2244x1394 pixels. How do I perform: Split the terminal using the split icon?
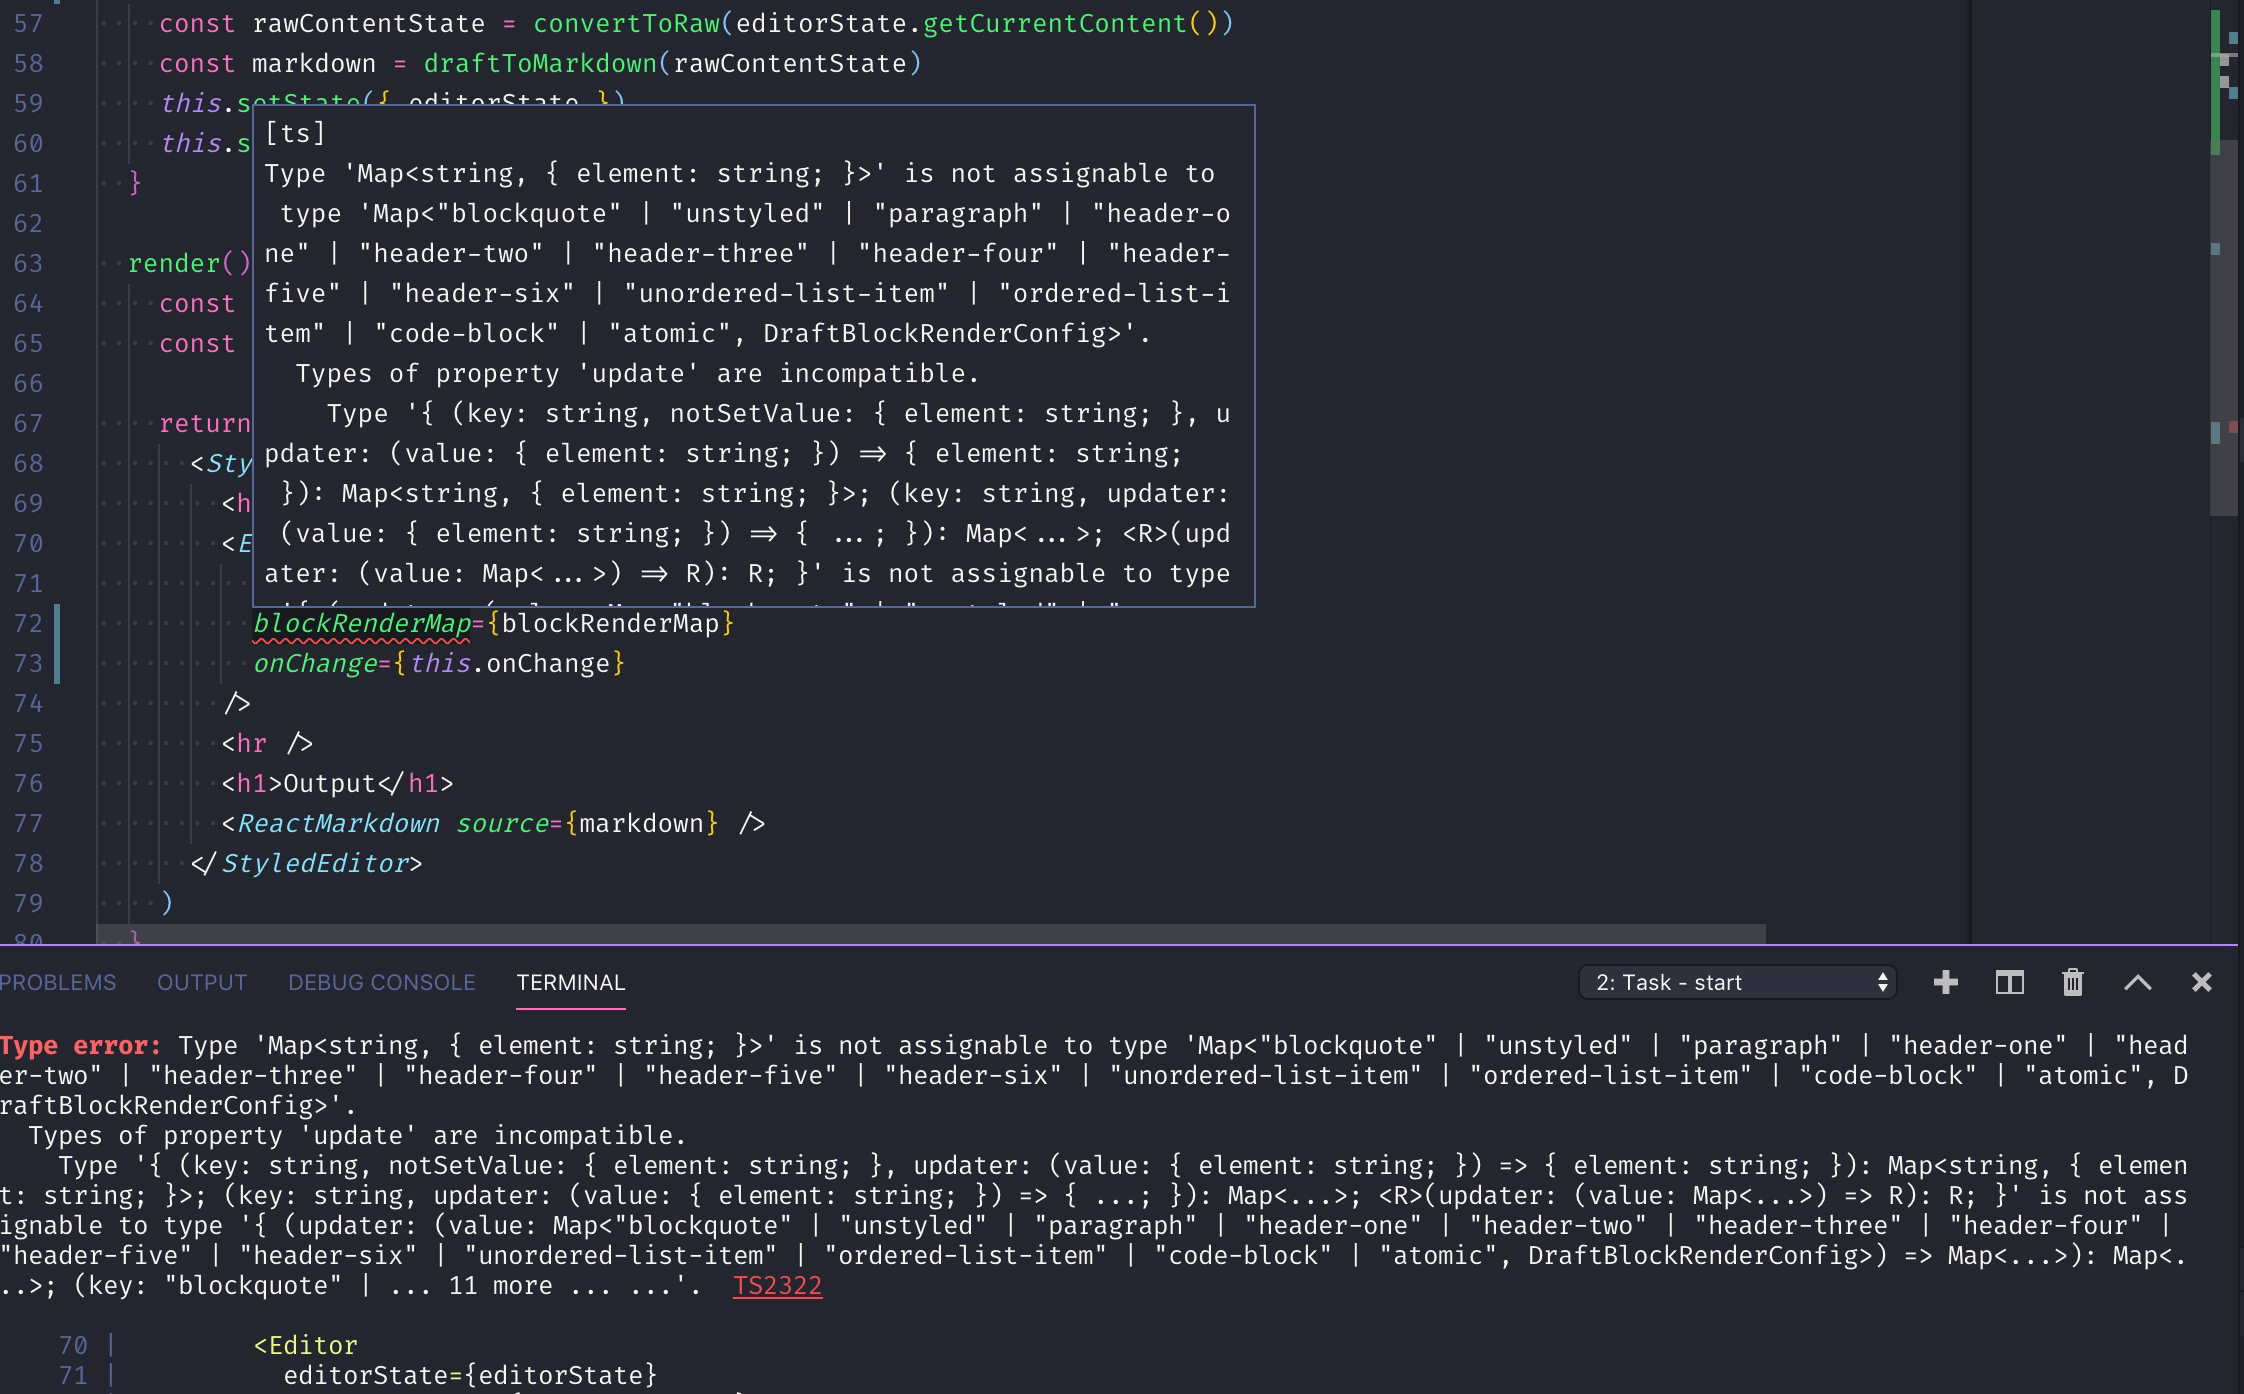(2008, 983)
